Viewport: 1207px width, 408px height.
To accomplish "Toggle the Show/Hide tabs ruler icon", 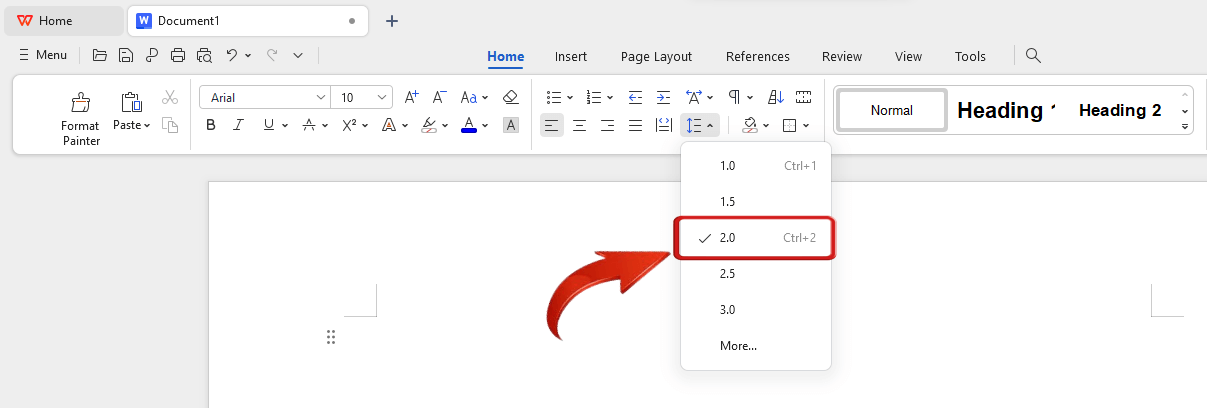I will (x=803, y=97).
